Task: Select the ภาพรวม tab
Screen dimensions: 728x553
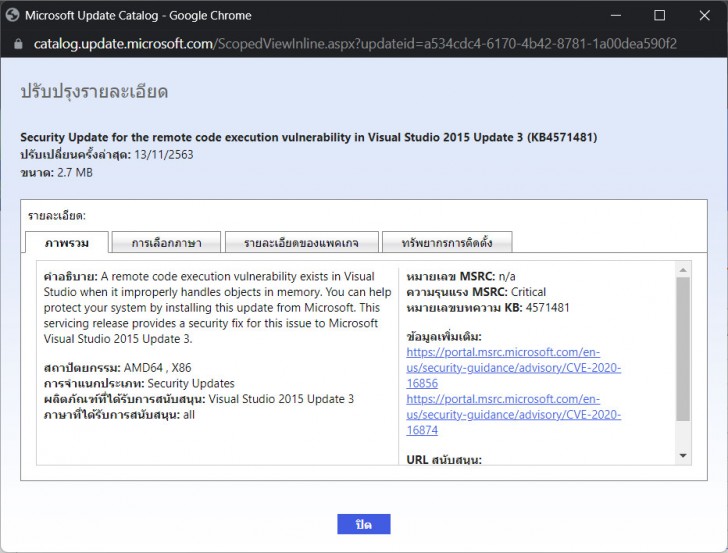Action: [x=67, y=242]
